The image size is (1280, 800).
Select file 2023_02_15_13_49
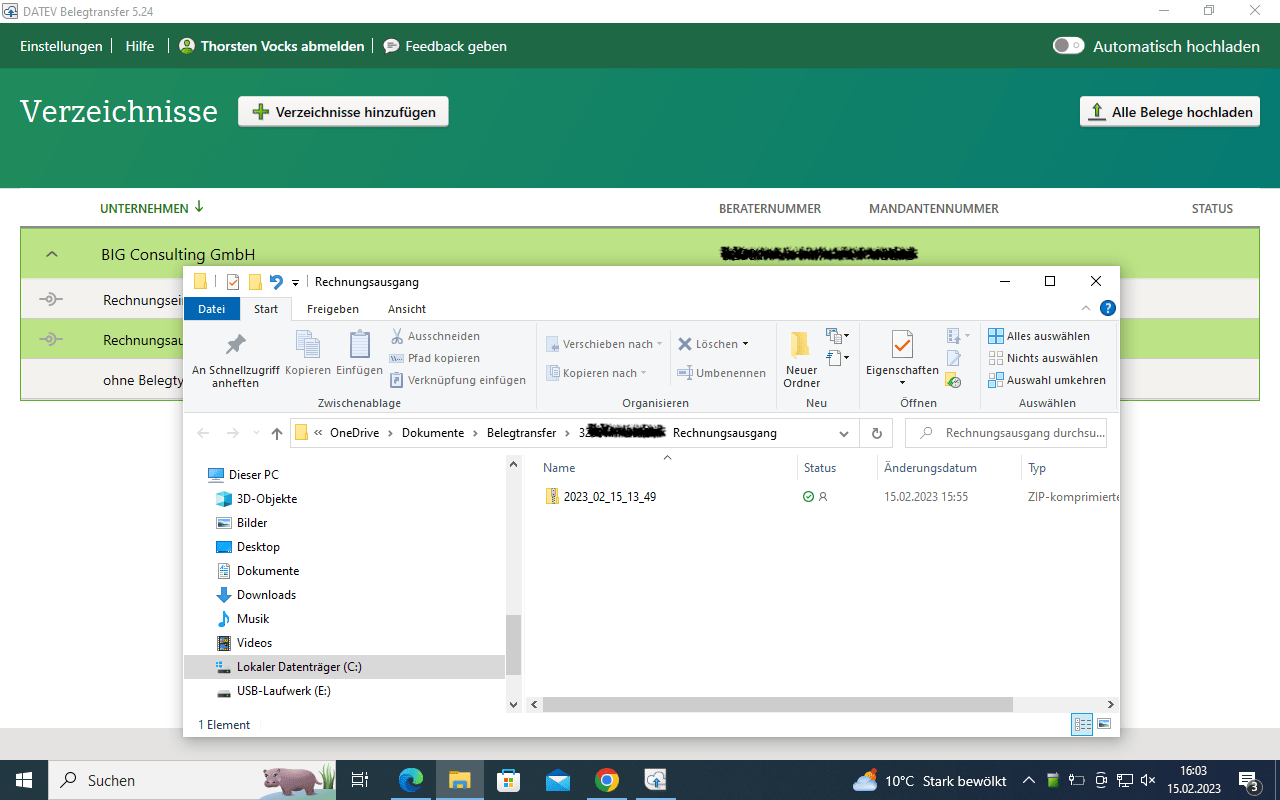pos(610,496)
